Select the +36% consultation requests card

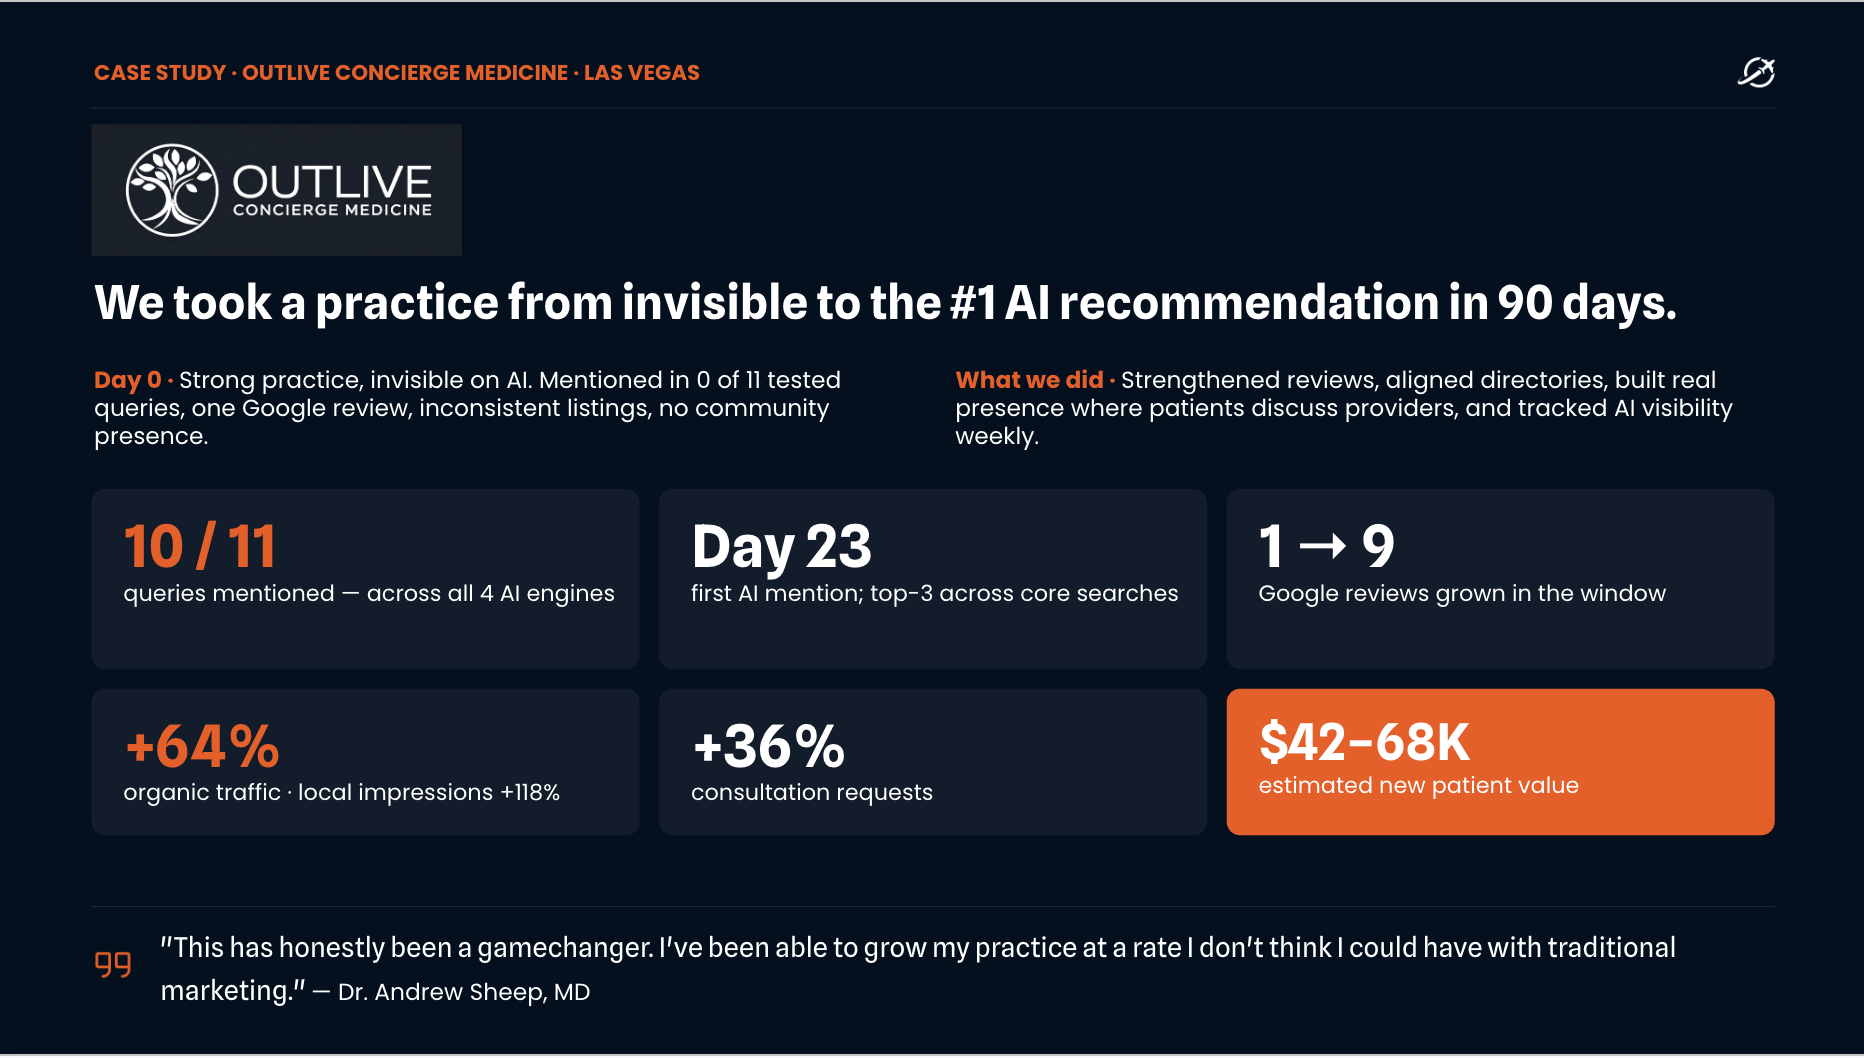(933, 762)
